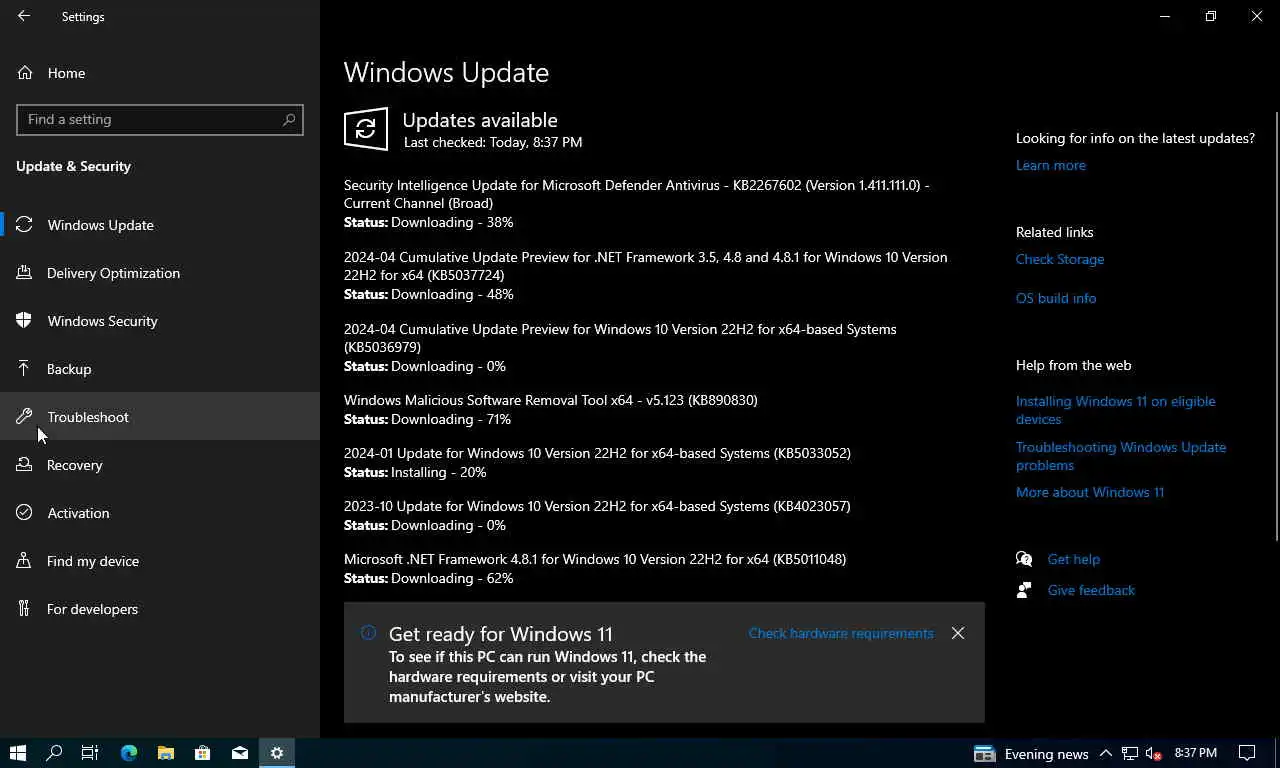Click the Installing - 20% status text
Screen dimensions: 1280x768
[439, 472]
